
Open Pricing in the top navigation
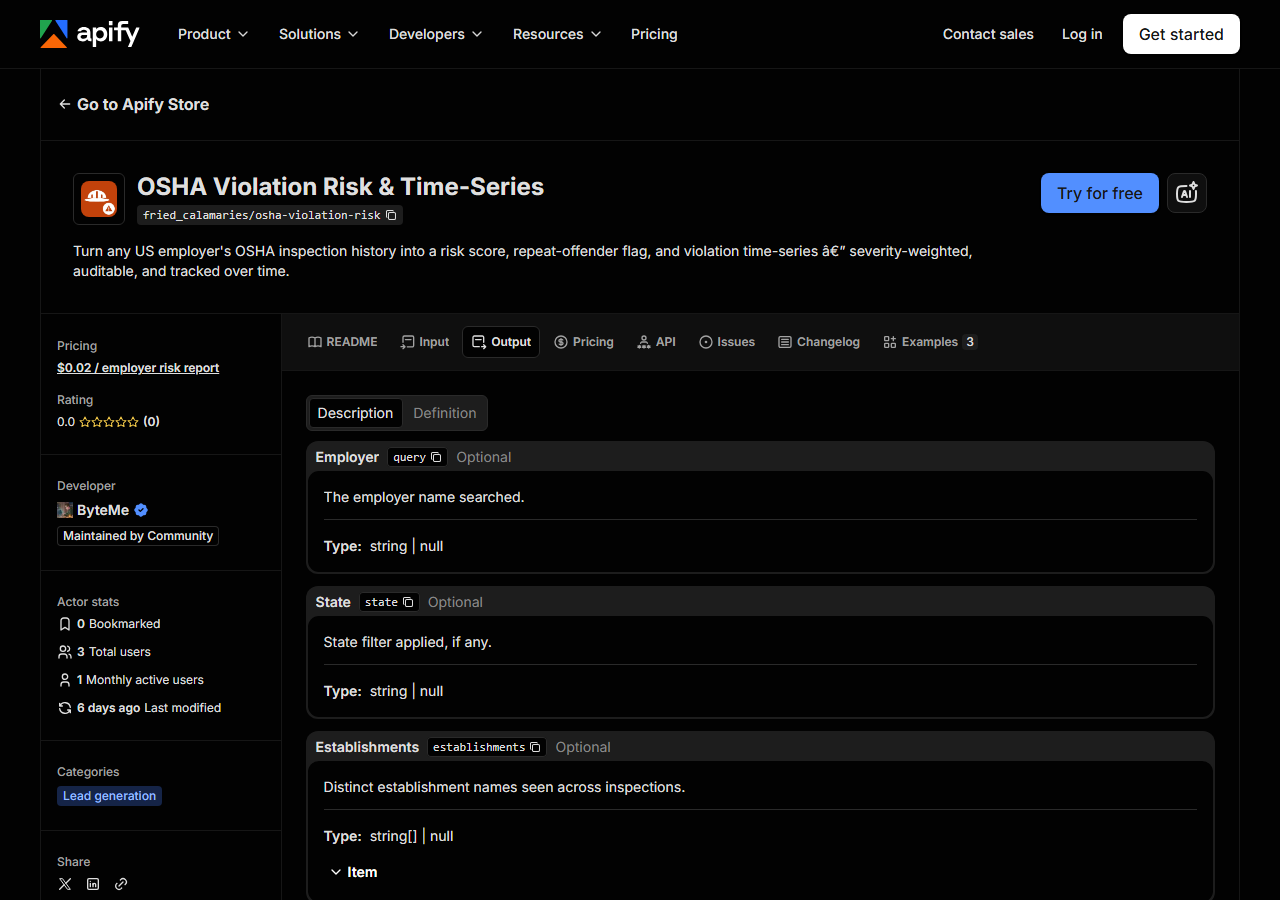(x=654, y=34)
